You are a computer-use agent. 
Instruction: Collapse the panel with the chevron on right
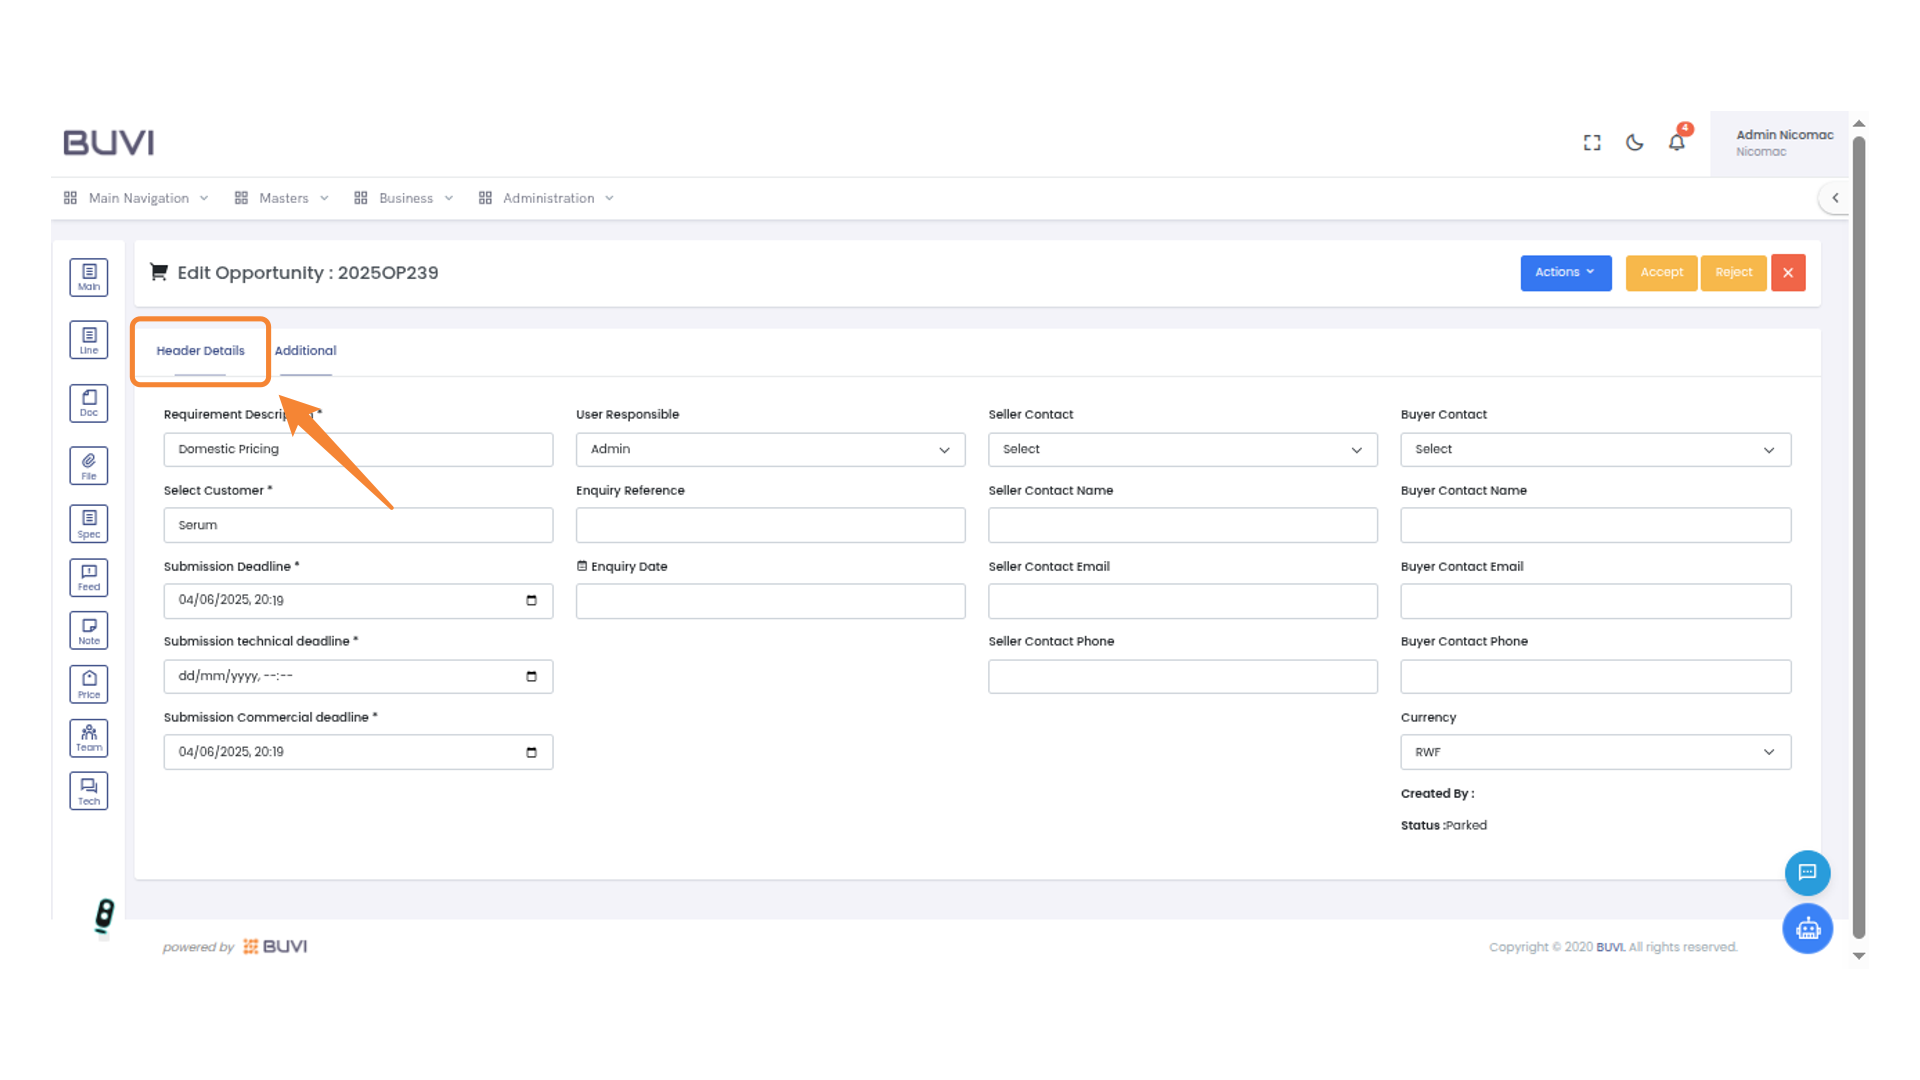[1836, 197]
